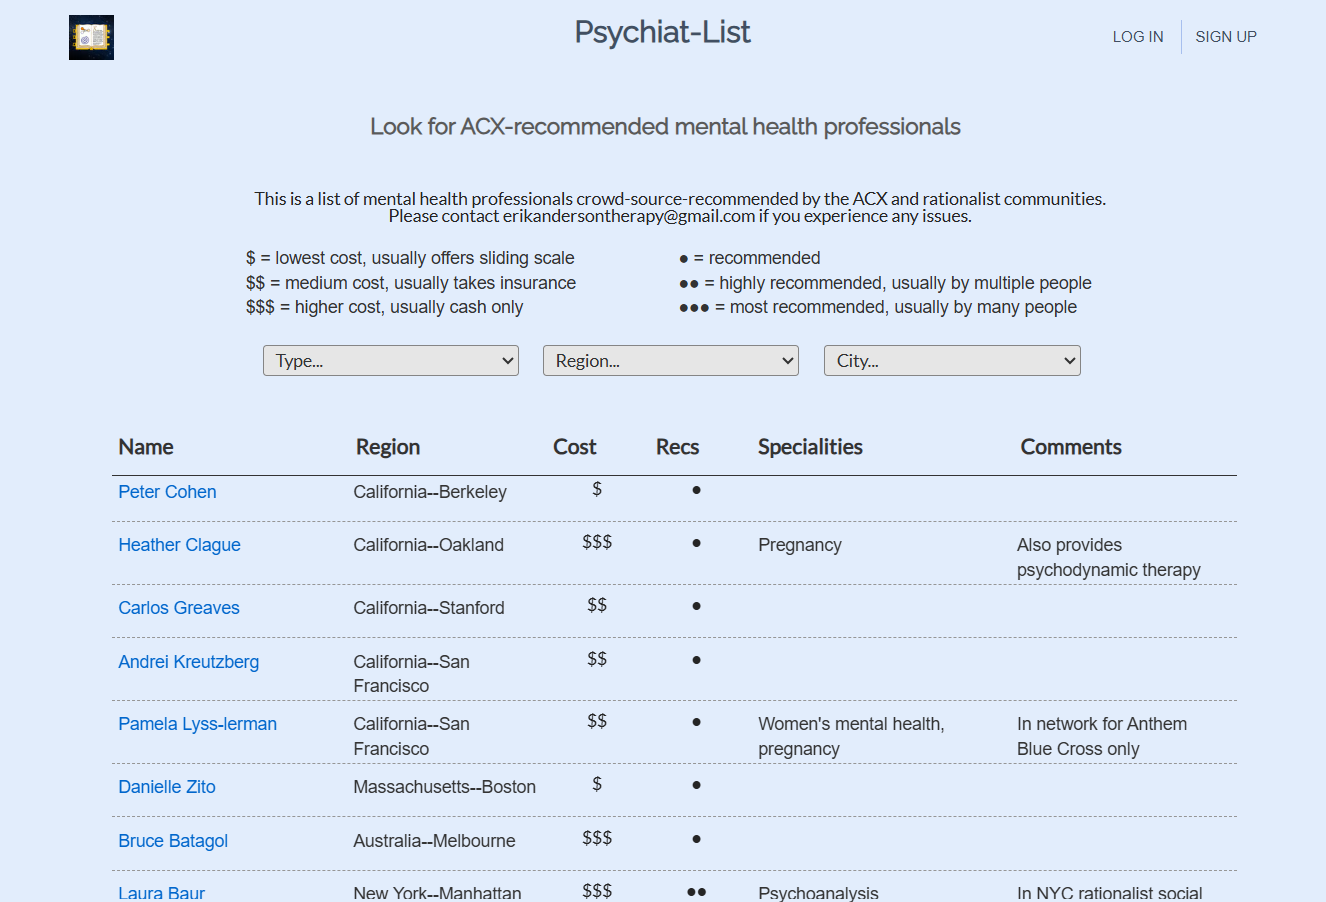Open Danielle Zito's profile link
The height and width of the screenshot is (902, 1326).
pos(166,786)
